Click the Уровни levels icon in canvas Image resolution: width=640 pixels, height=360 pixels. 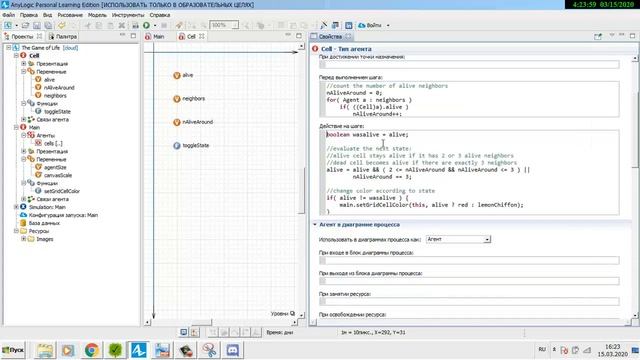click(x=292, y=313)
